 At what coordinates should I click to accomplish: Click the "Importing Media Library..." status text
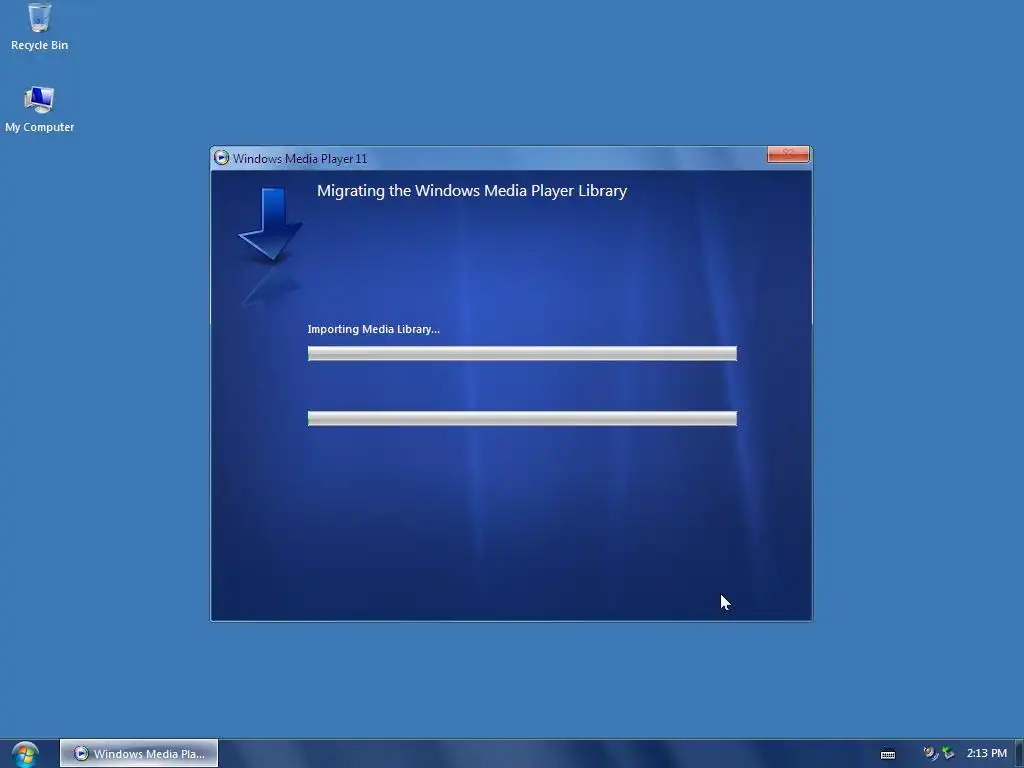(x=374, y=329)
